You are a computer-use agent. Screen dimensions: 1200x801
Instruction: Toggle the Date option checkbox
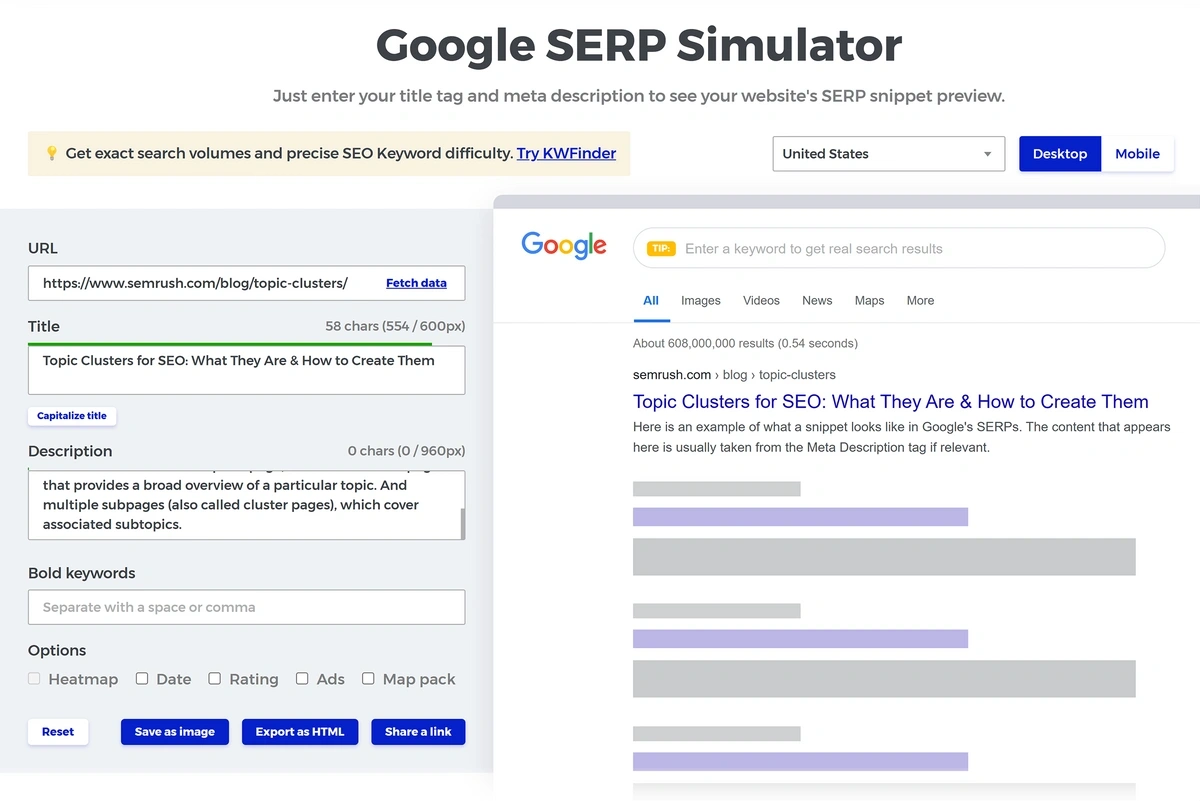(142, 678)
